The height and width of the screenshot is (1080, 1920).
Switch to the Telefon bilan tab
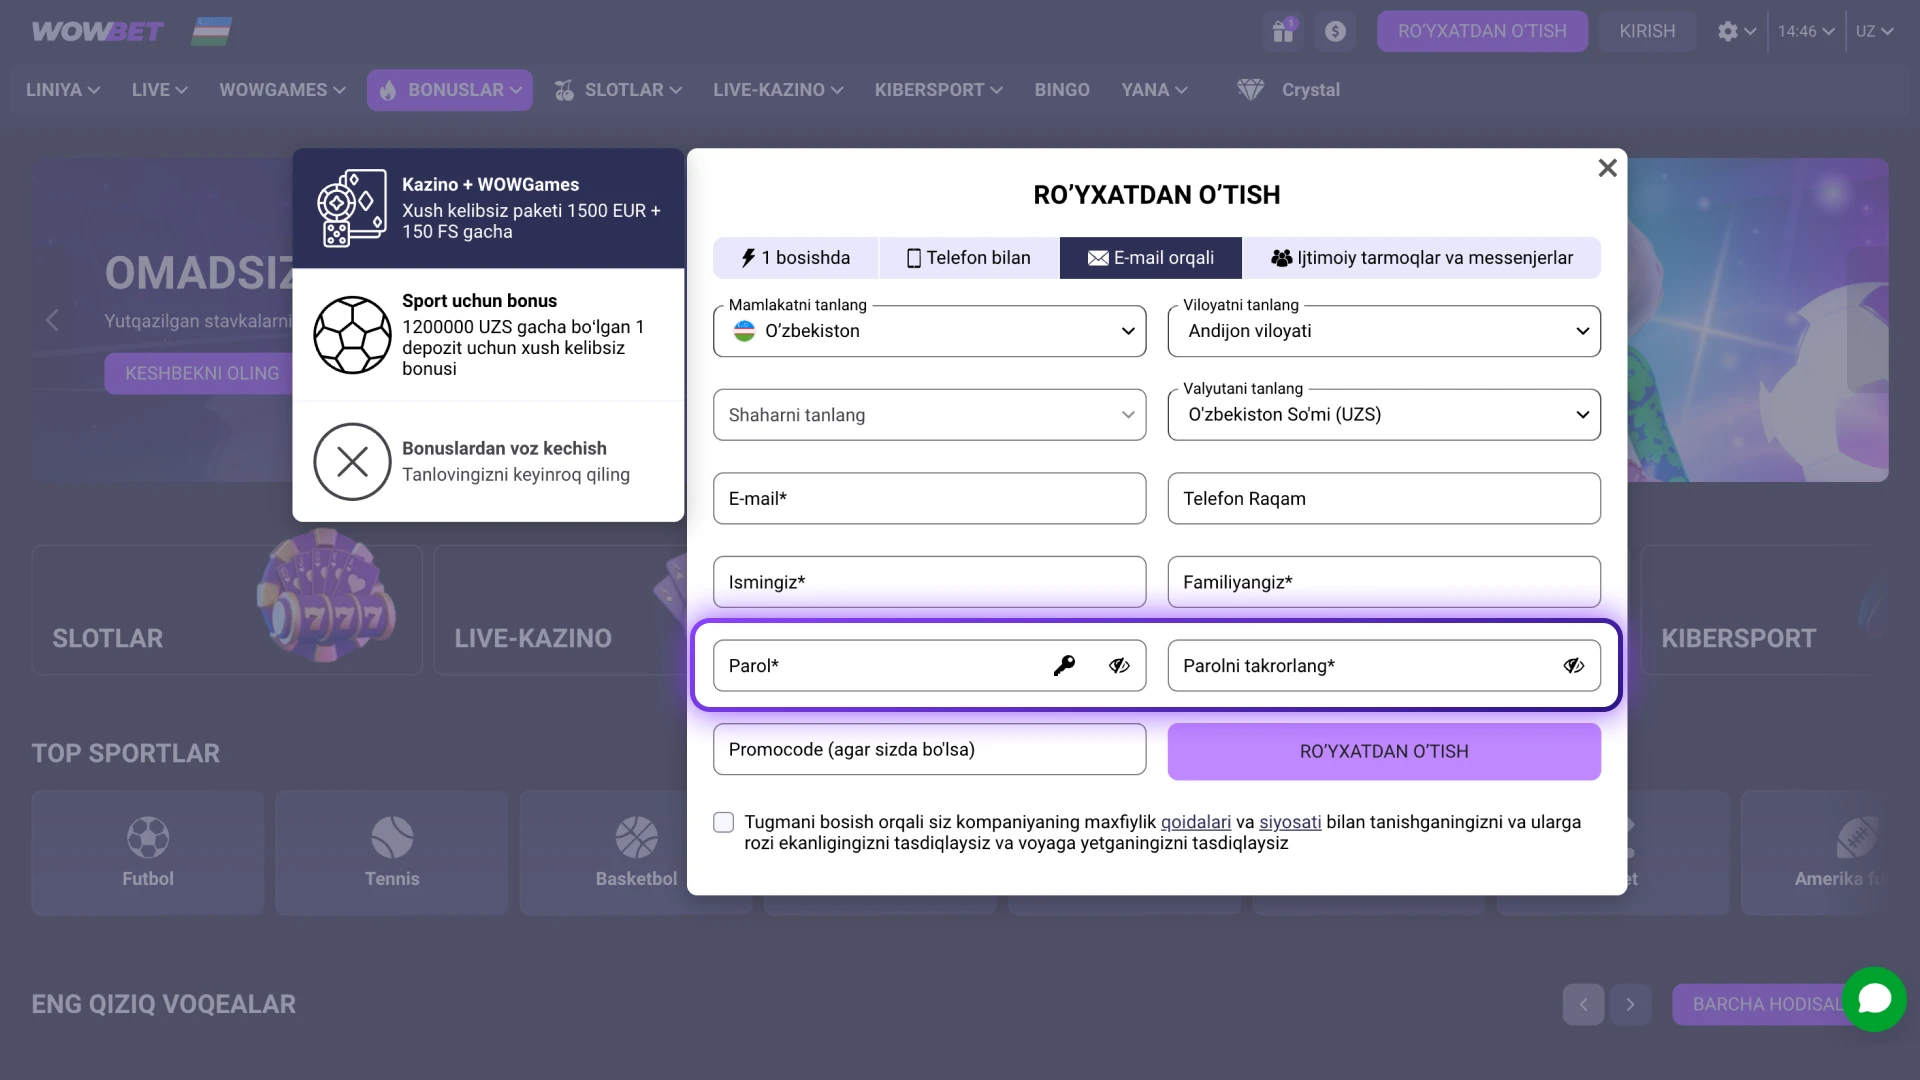[968, 258]
